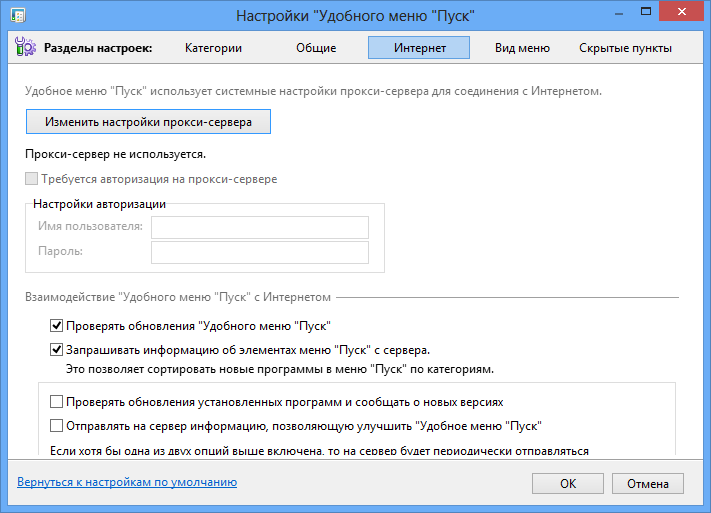Uncheck Запрашивать информацию об элементах меню
Viewport: 711px width, 513px height.
pyautogui.click(x=56, y=350)
